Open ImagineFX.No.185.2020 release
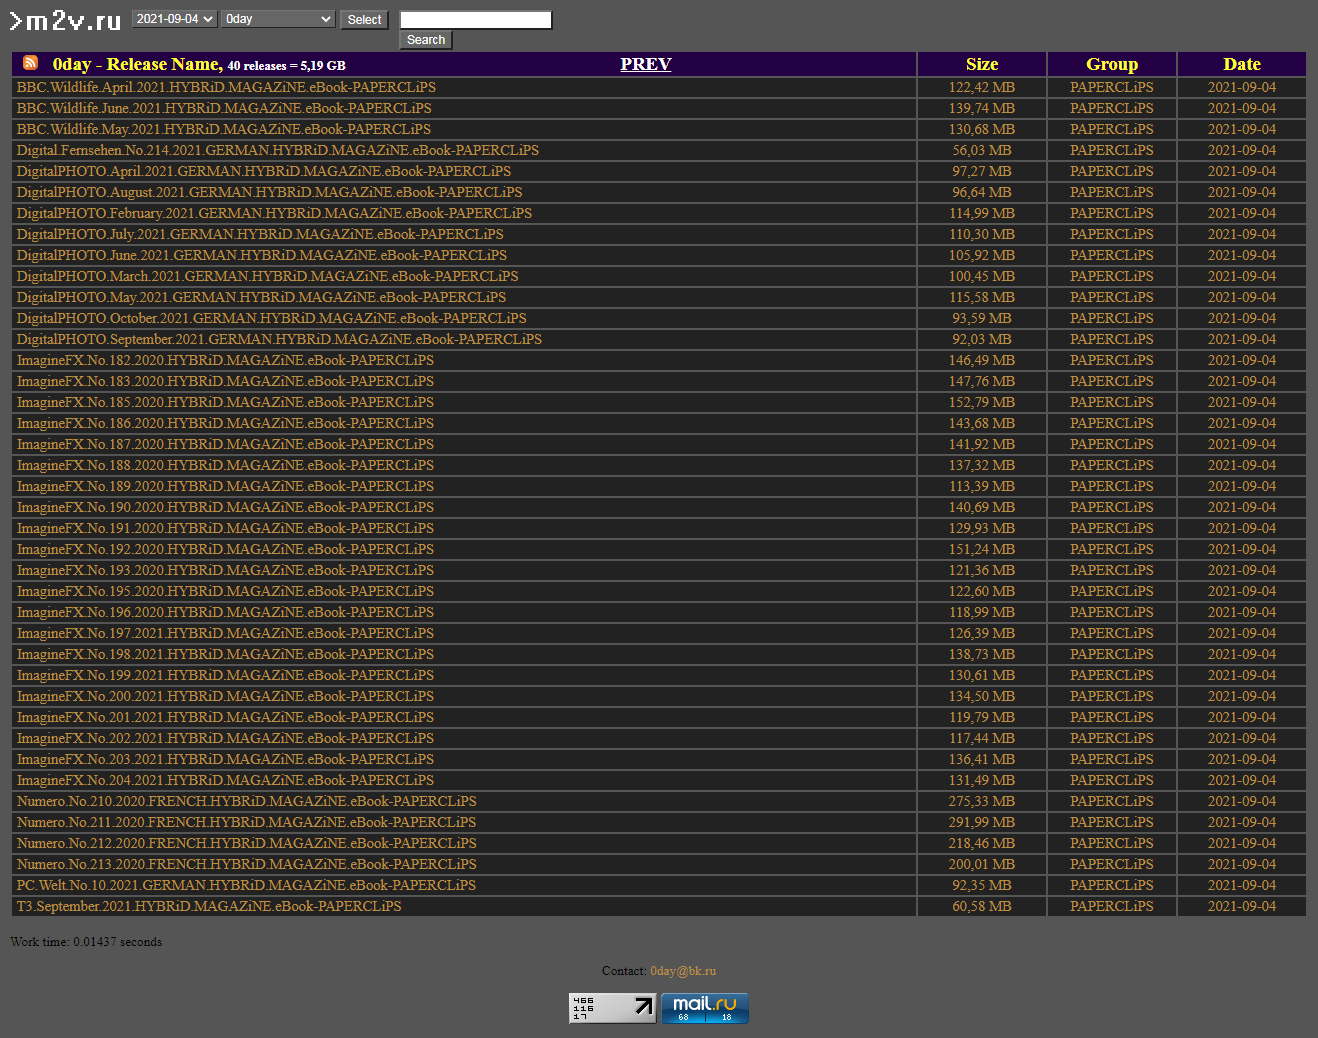 (x=225, y=402)
